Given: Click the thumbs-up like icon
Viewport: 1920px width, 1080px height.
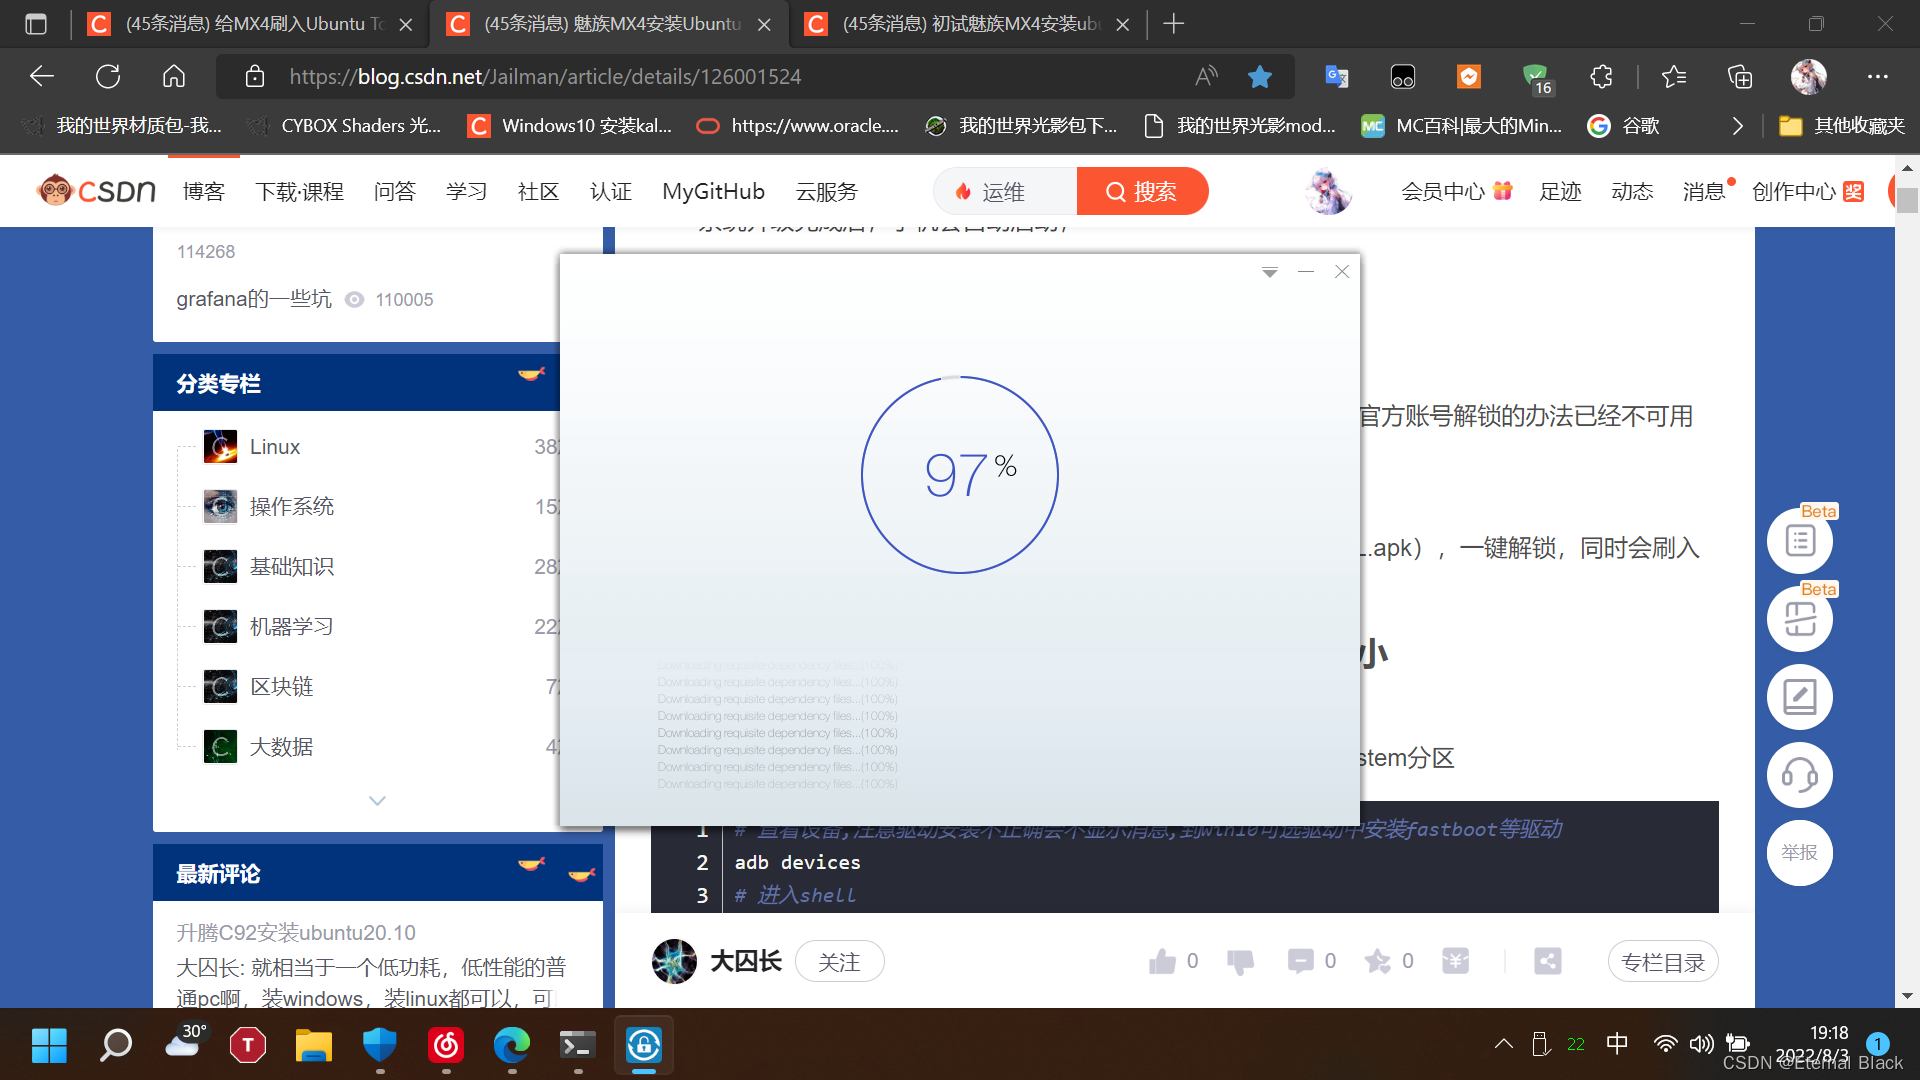Looking at the screenshot, I should tap(1162, 962).
